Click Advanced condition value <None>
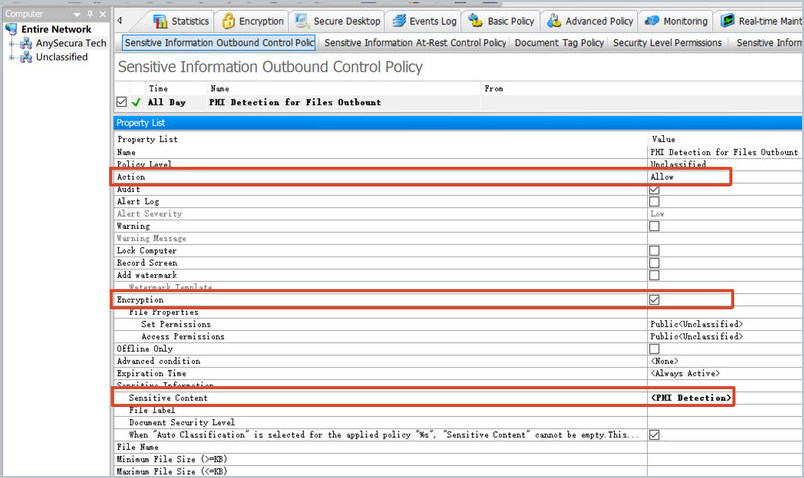This screenshot has height=478, width=804. [x=665, y=361]
